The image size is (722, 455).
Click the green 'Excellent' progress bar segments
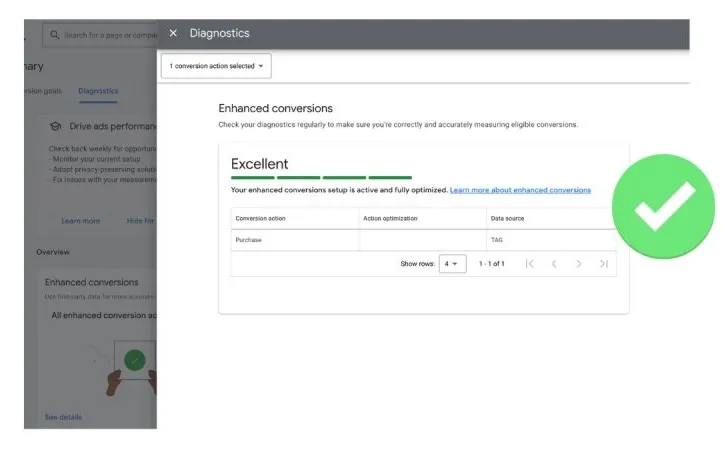pos(321,177)
